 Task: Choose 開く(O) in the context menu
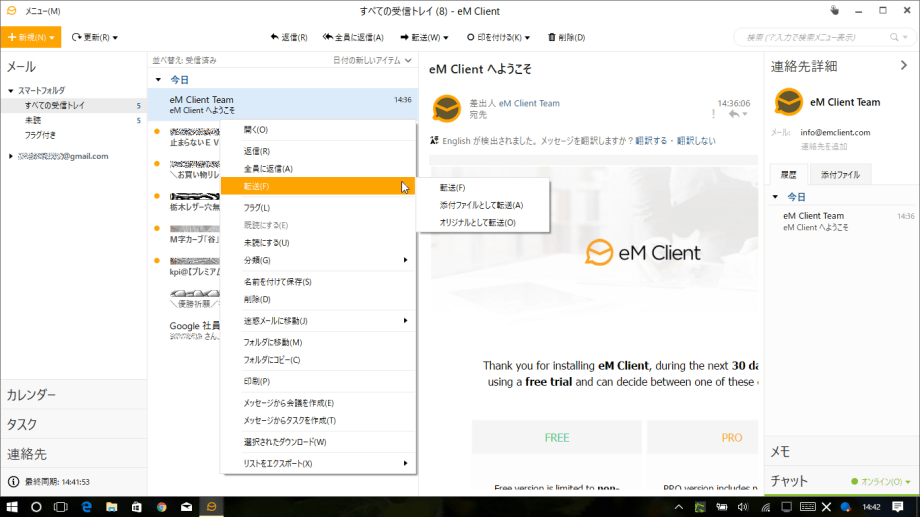pos(318,130)
